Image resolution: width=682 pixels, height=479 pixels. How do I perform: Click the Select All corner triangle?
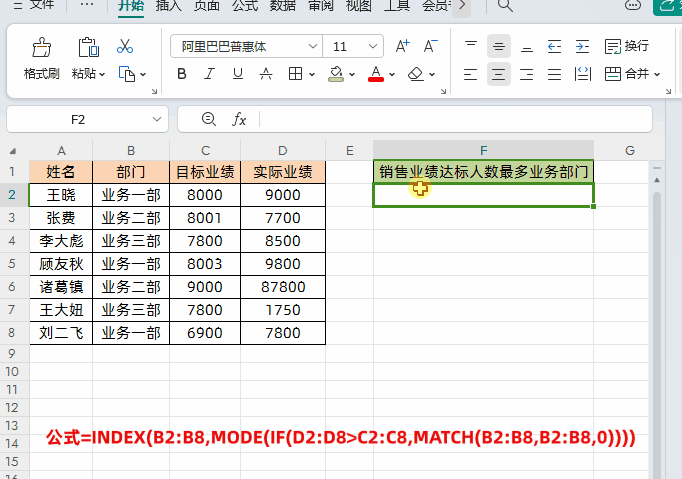pyautogui.click(x=13, y=151)
